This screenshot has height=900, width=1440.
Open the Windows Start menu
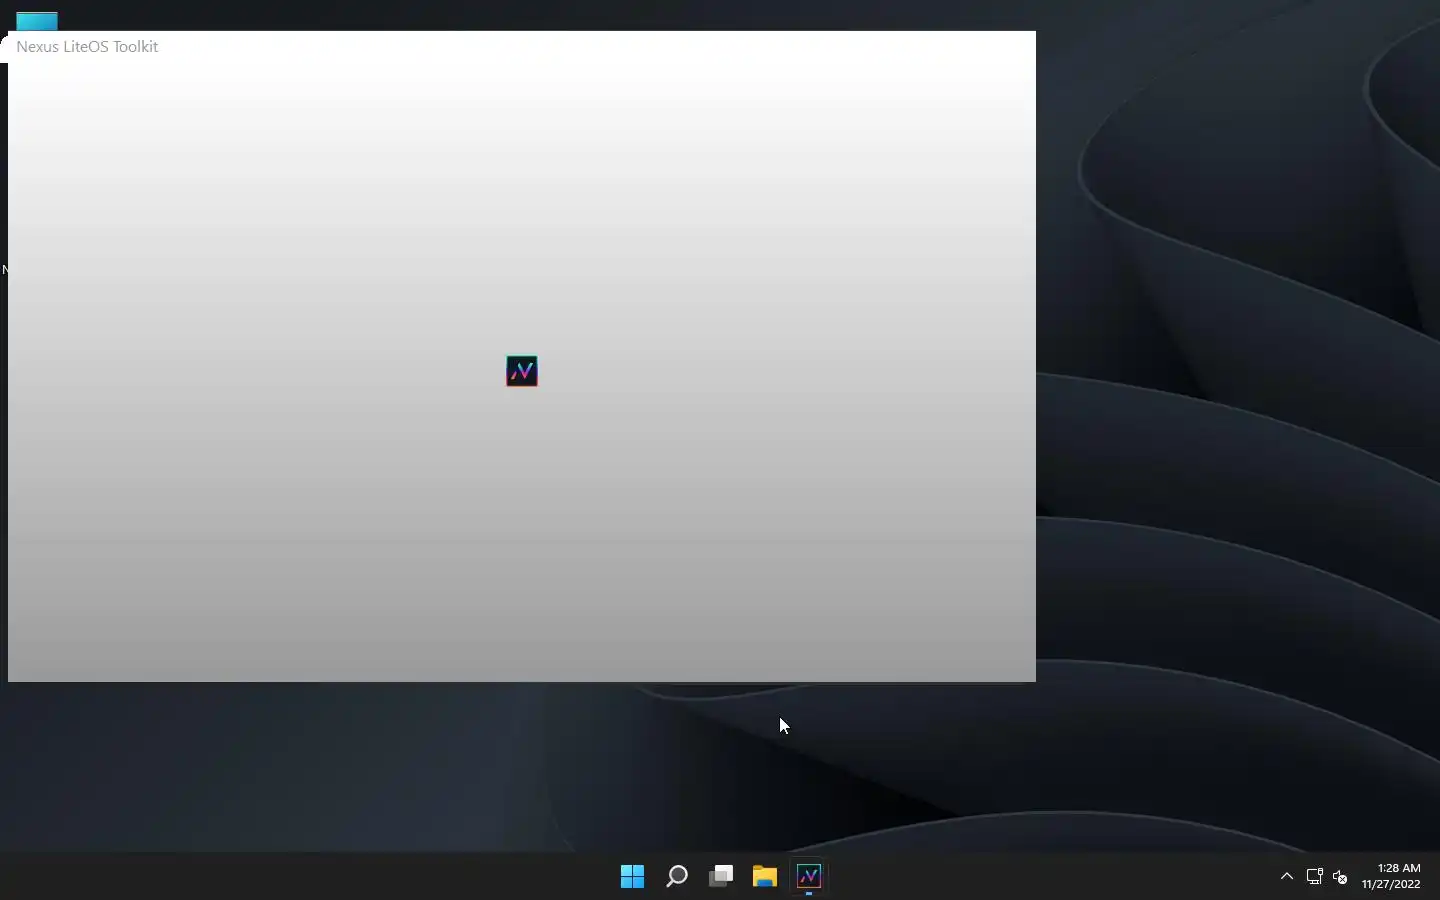coord(632,876)
